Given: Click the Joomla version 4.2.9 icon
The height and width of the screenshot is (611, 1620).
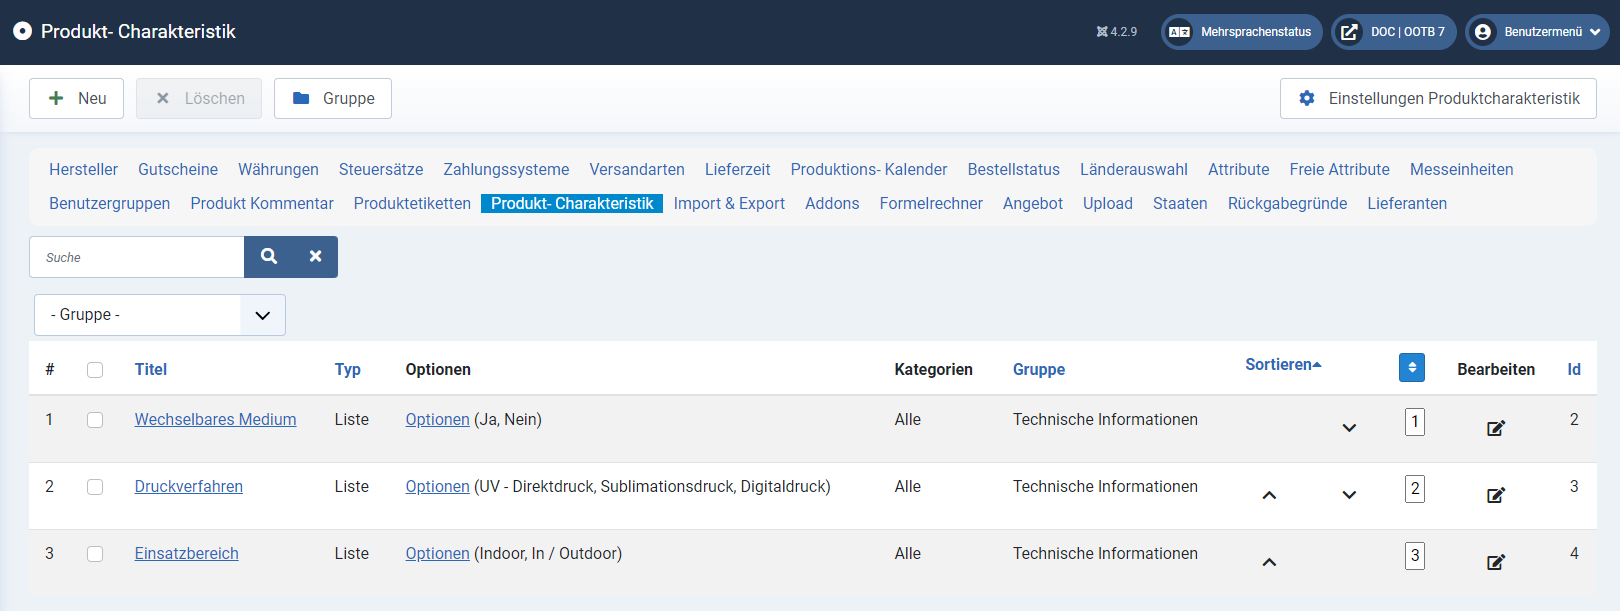Looking at the screenshot, I should [1102, 32].
